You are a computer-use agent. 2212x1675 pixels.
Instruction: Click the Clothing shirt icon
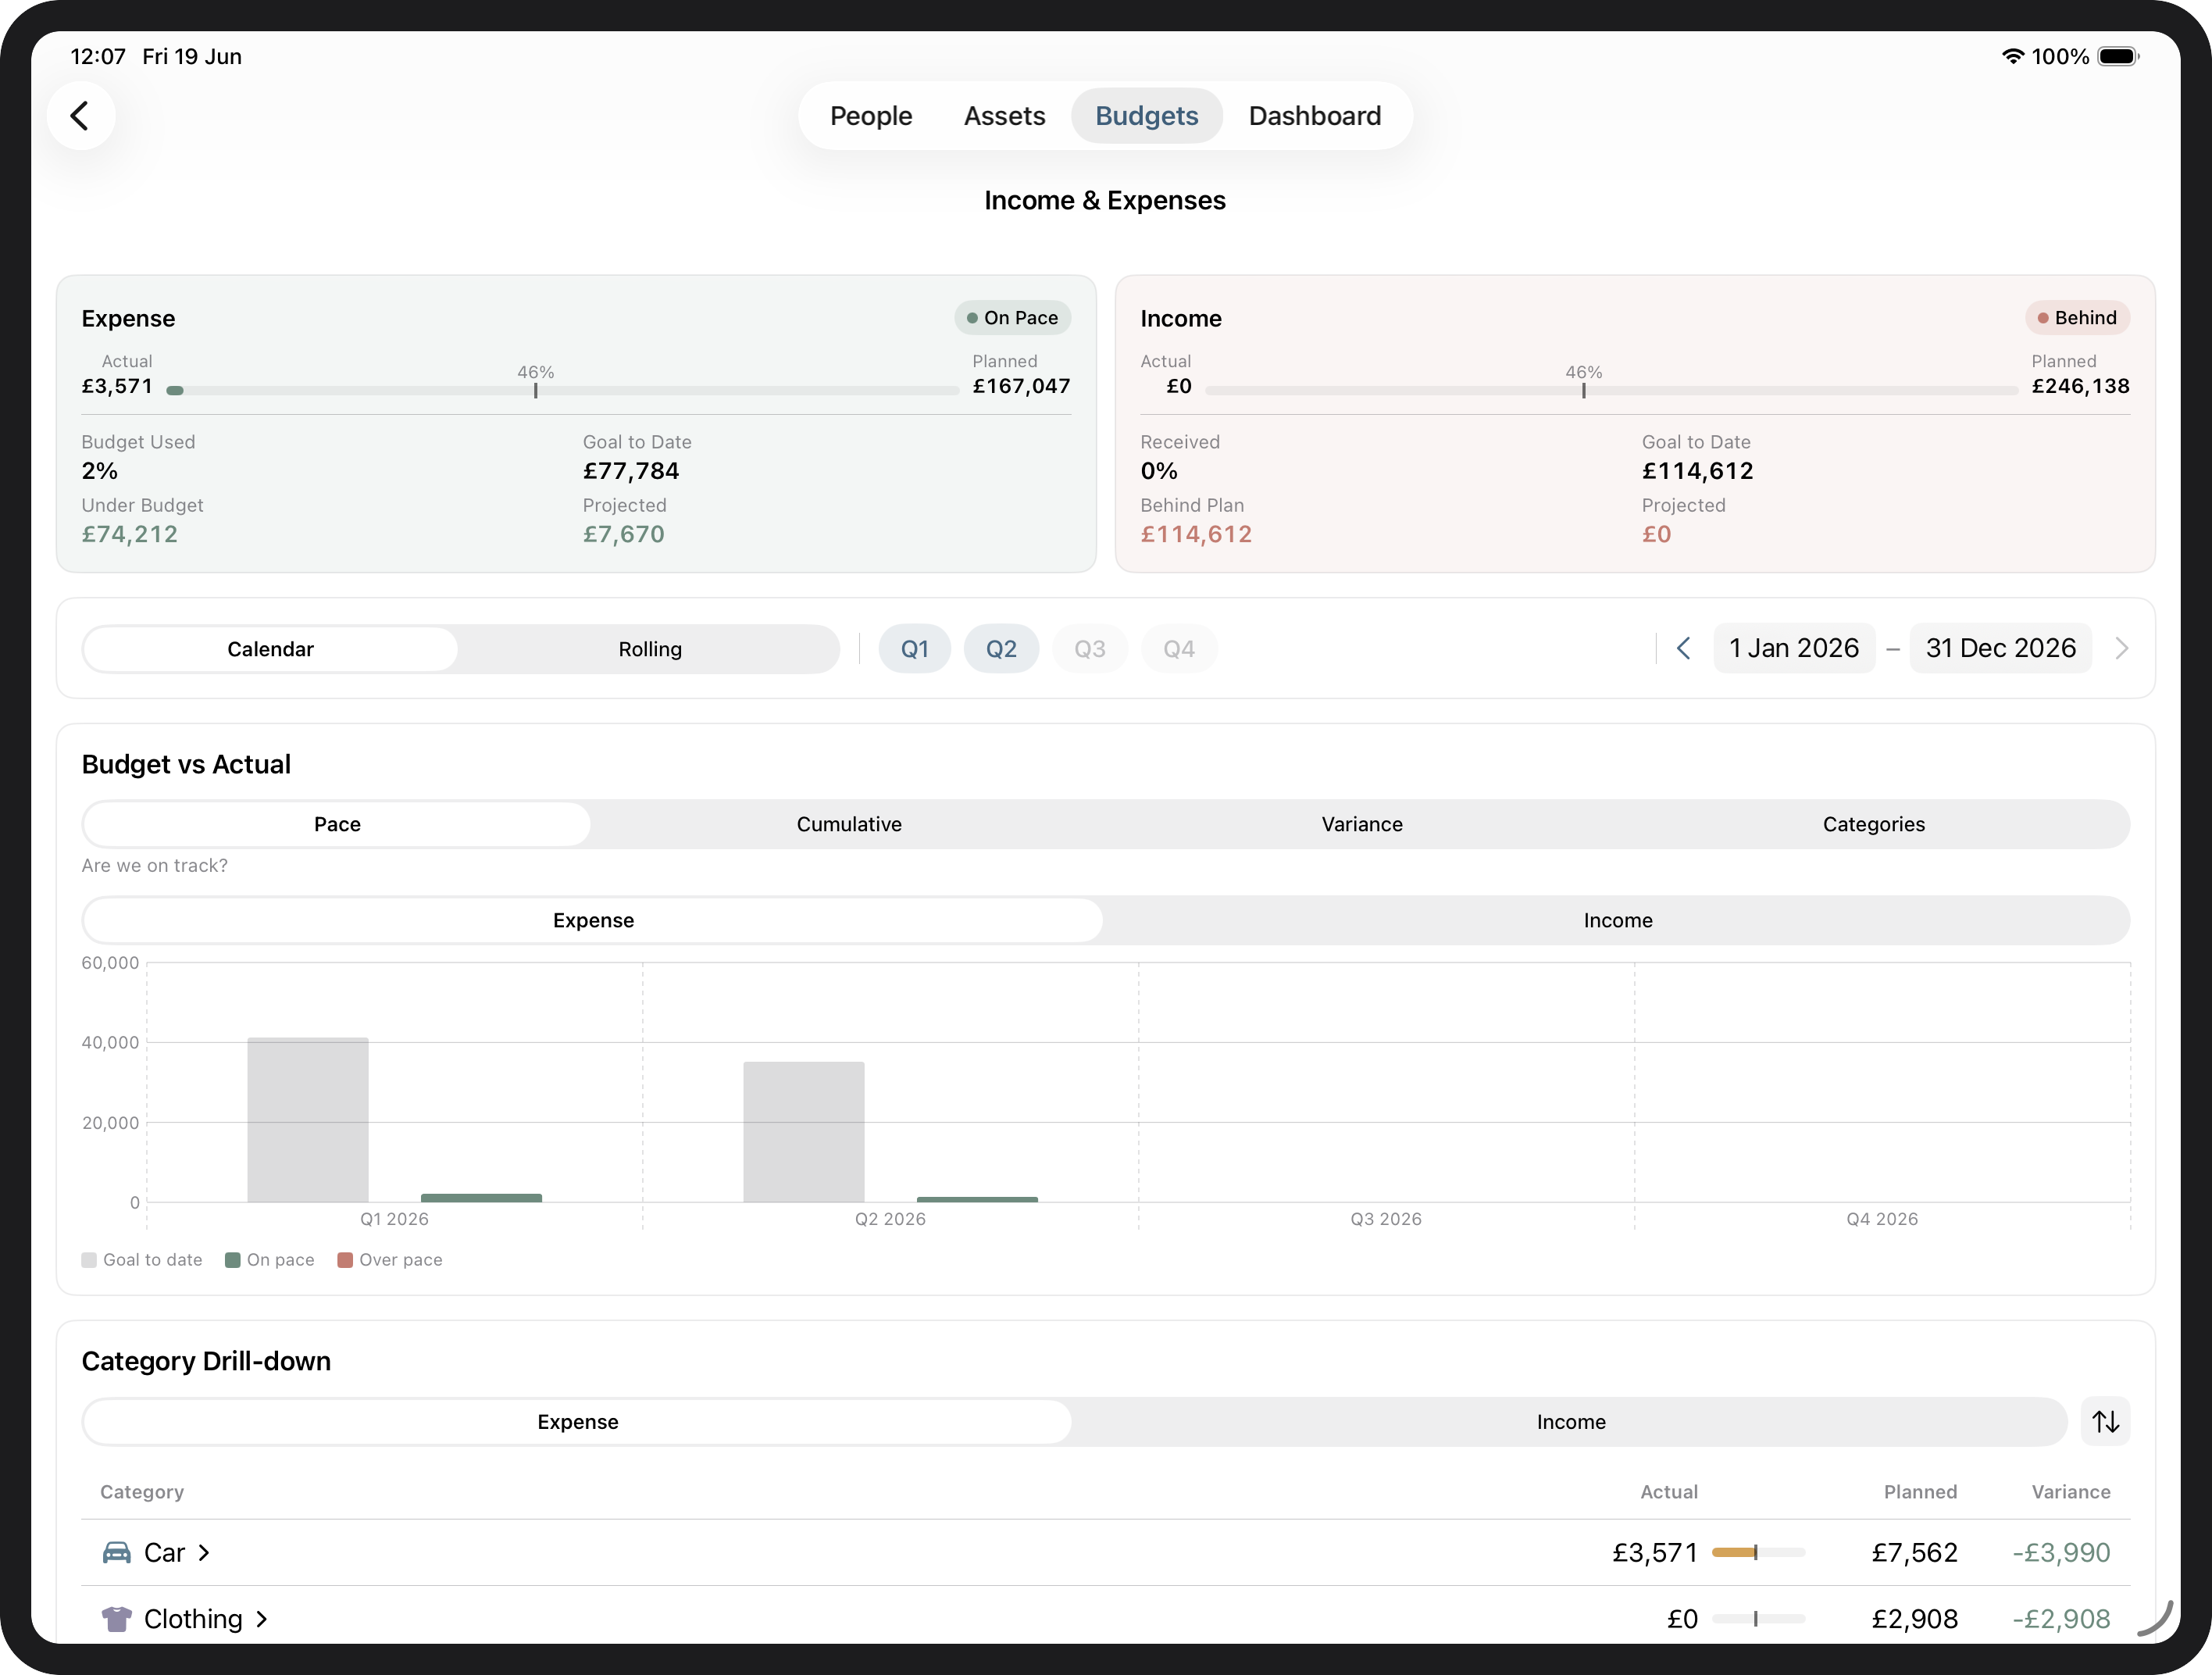pyautogui.click(x=117, y=1618)
